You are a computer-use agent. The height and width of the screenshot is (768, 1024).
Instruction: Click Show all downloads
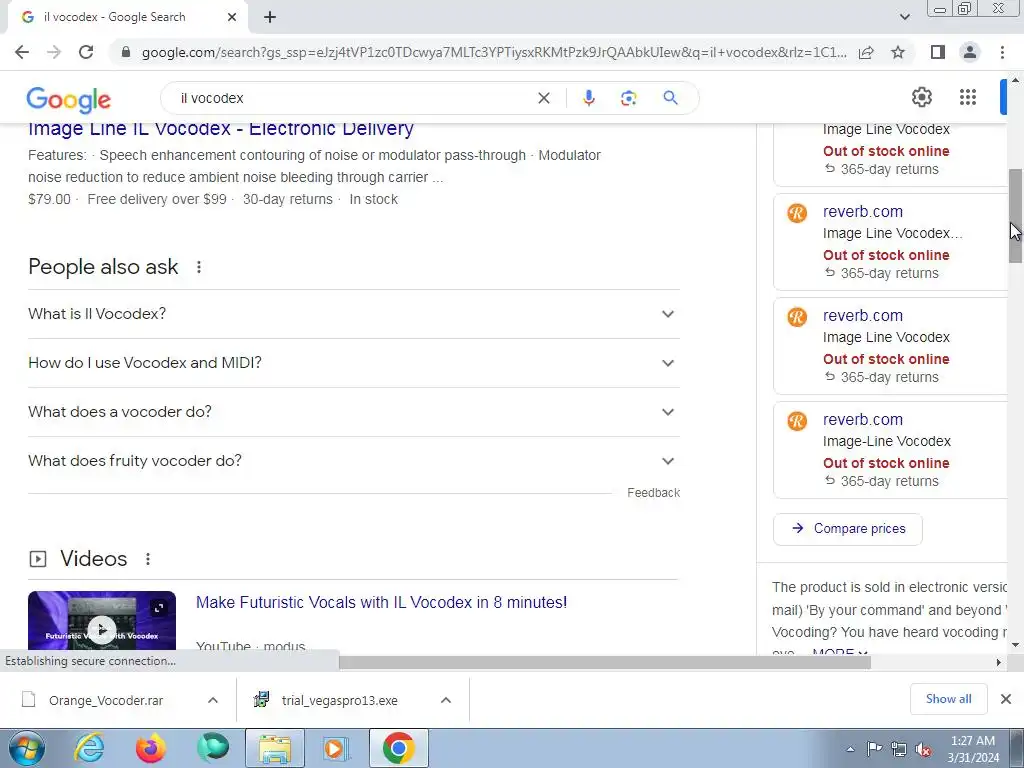(948, 699)
